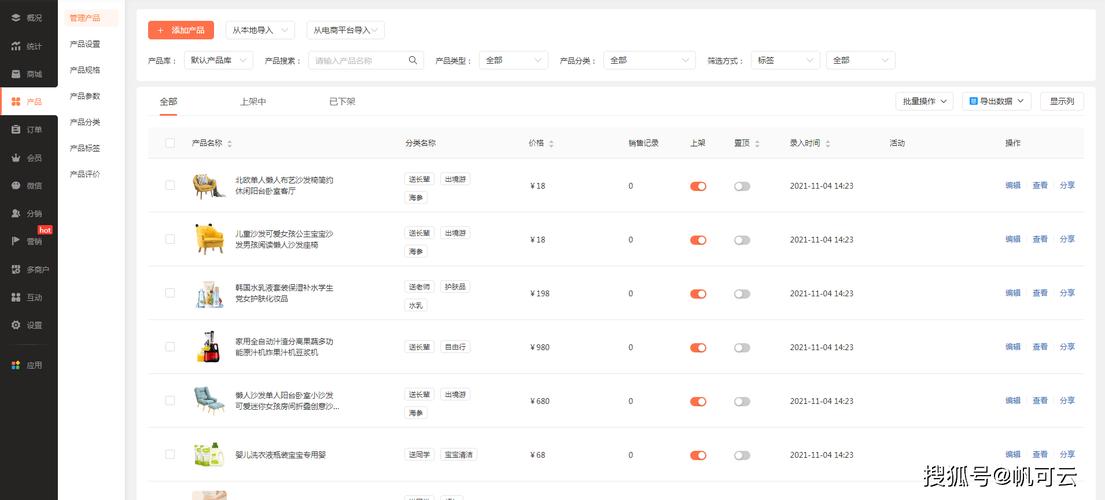1105x500 pixels.
Task: Select the 产品 products sidebar icon
Action: [x=16, y=101]
